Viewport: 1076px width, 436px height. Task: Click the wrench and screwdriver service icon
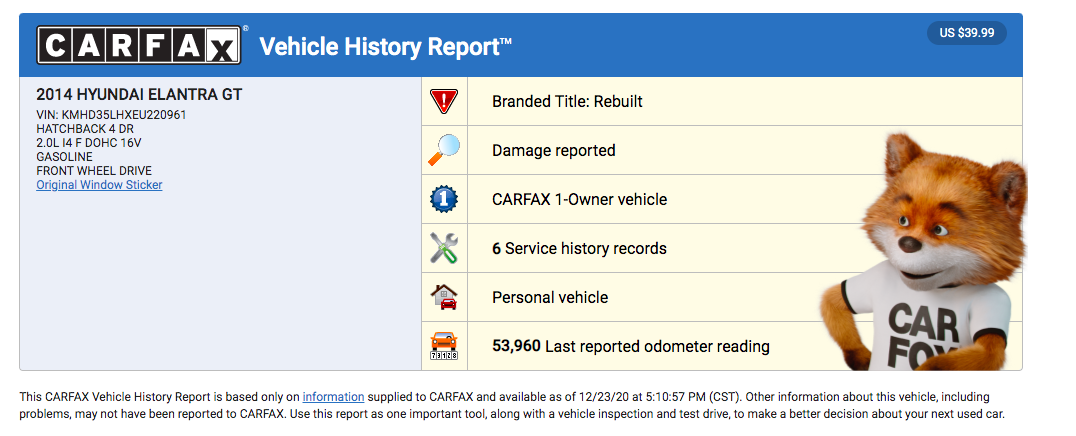pos(444,248)
